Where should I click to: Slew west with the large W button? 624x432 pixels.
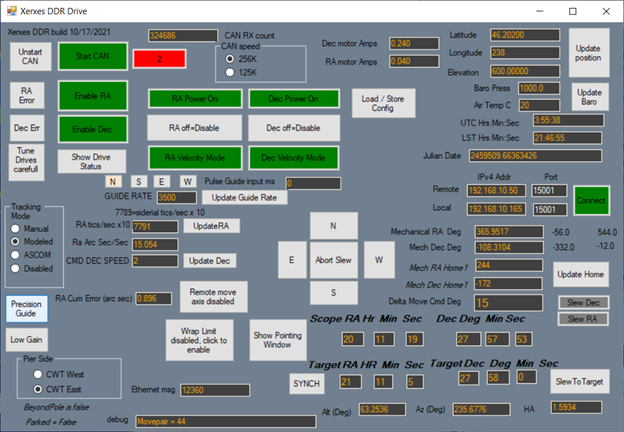(x=379, y=260)
